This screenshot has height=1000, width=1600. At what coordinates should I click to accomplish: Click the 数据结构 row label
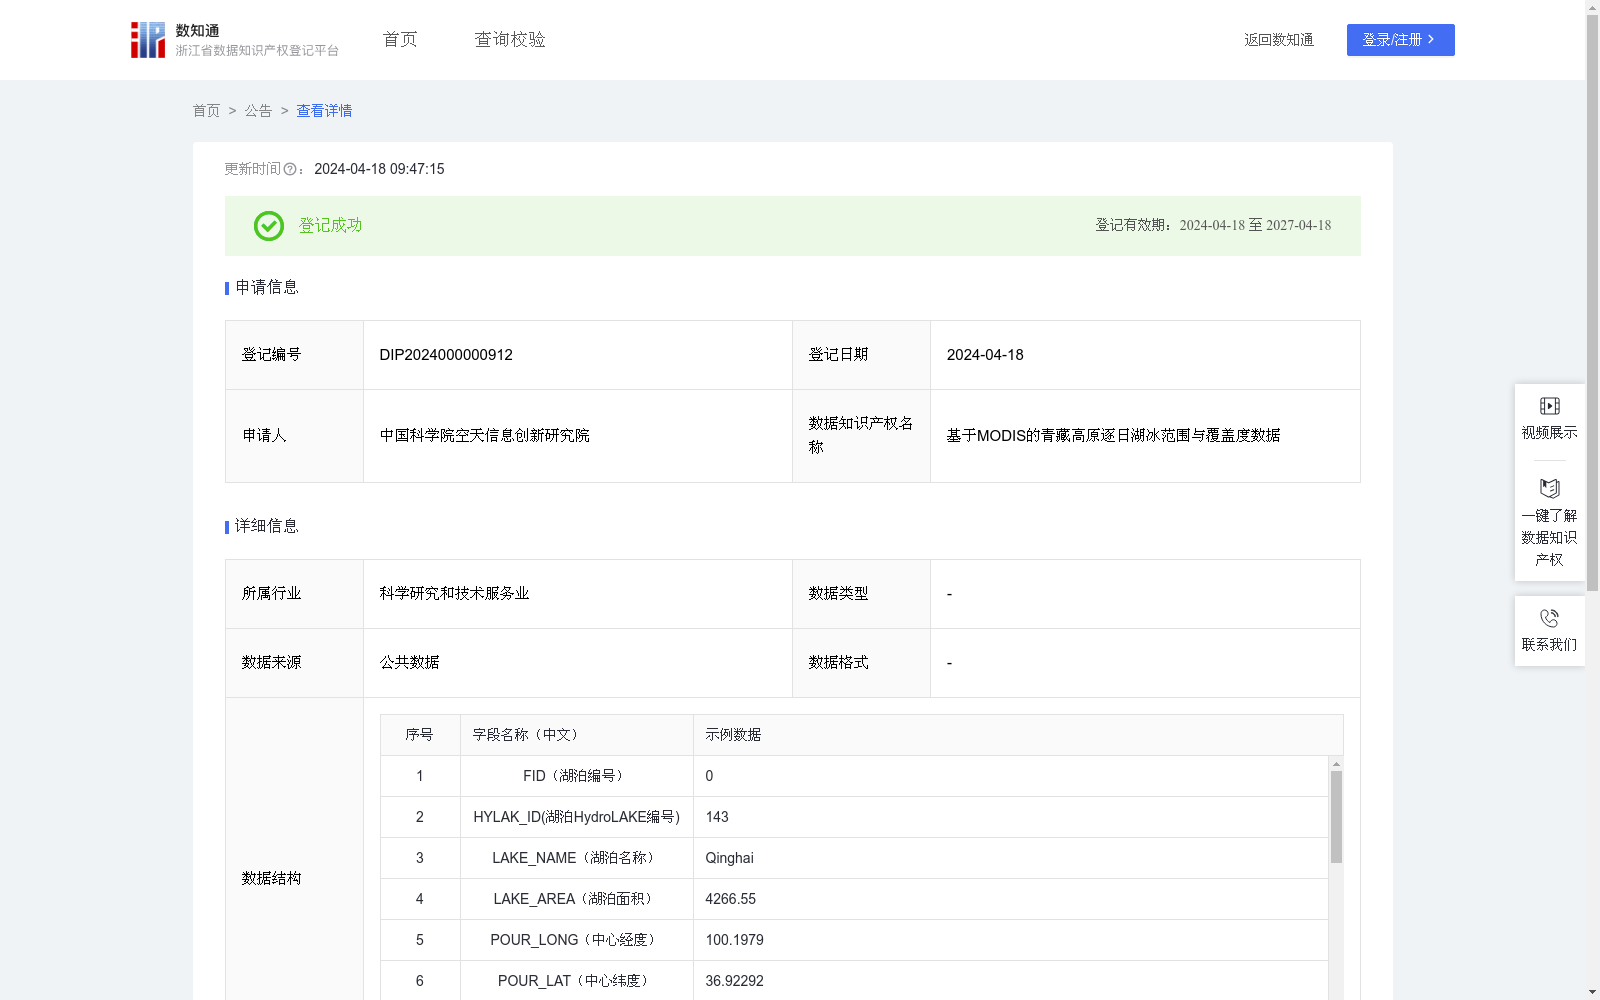point(272,878)
